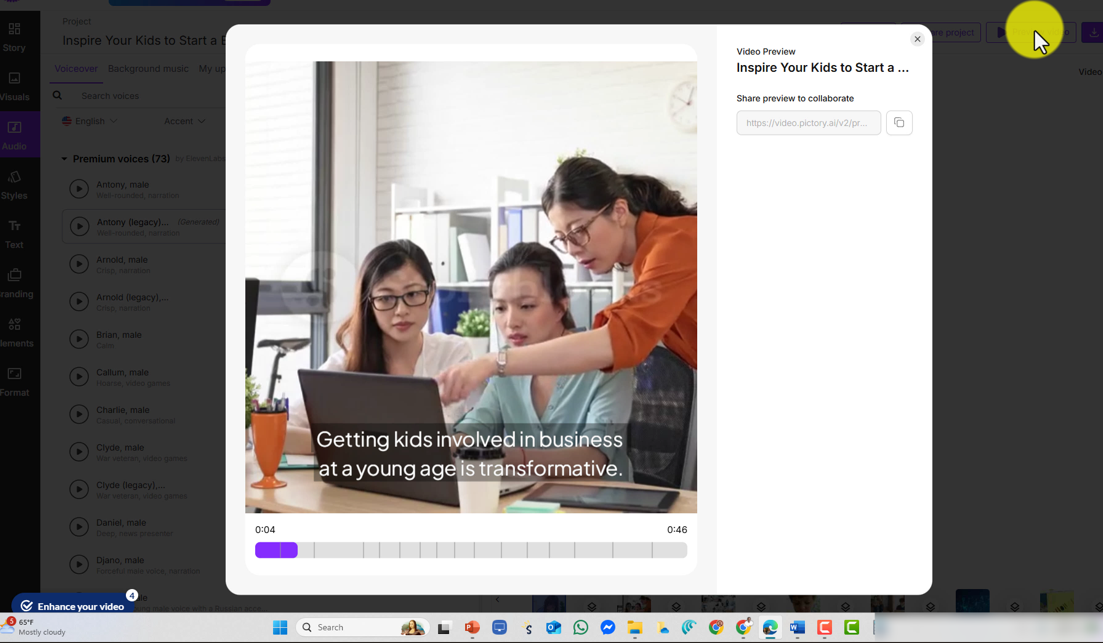This screenshot has width=1103, height=643.
Task: Open the Styles section in the sidebar
Action: pos(14,185)
